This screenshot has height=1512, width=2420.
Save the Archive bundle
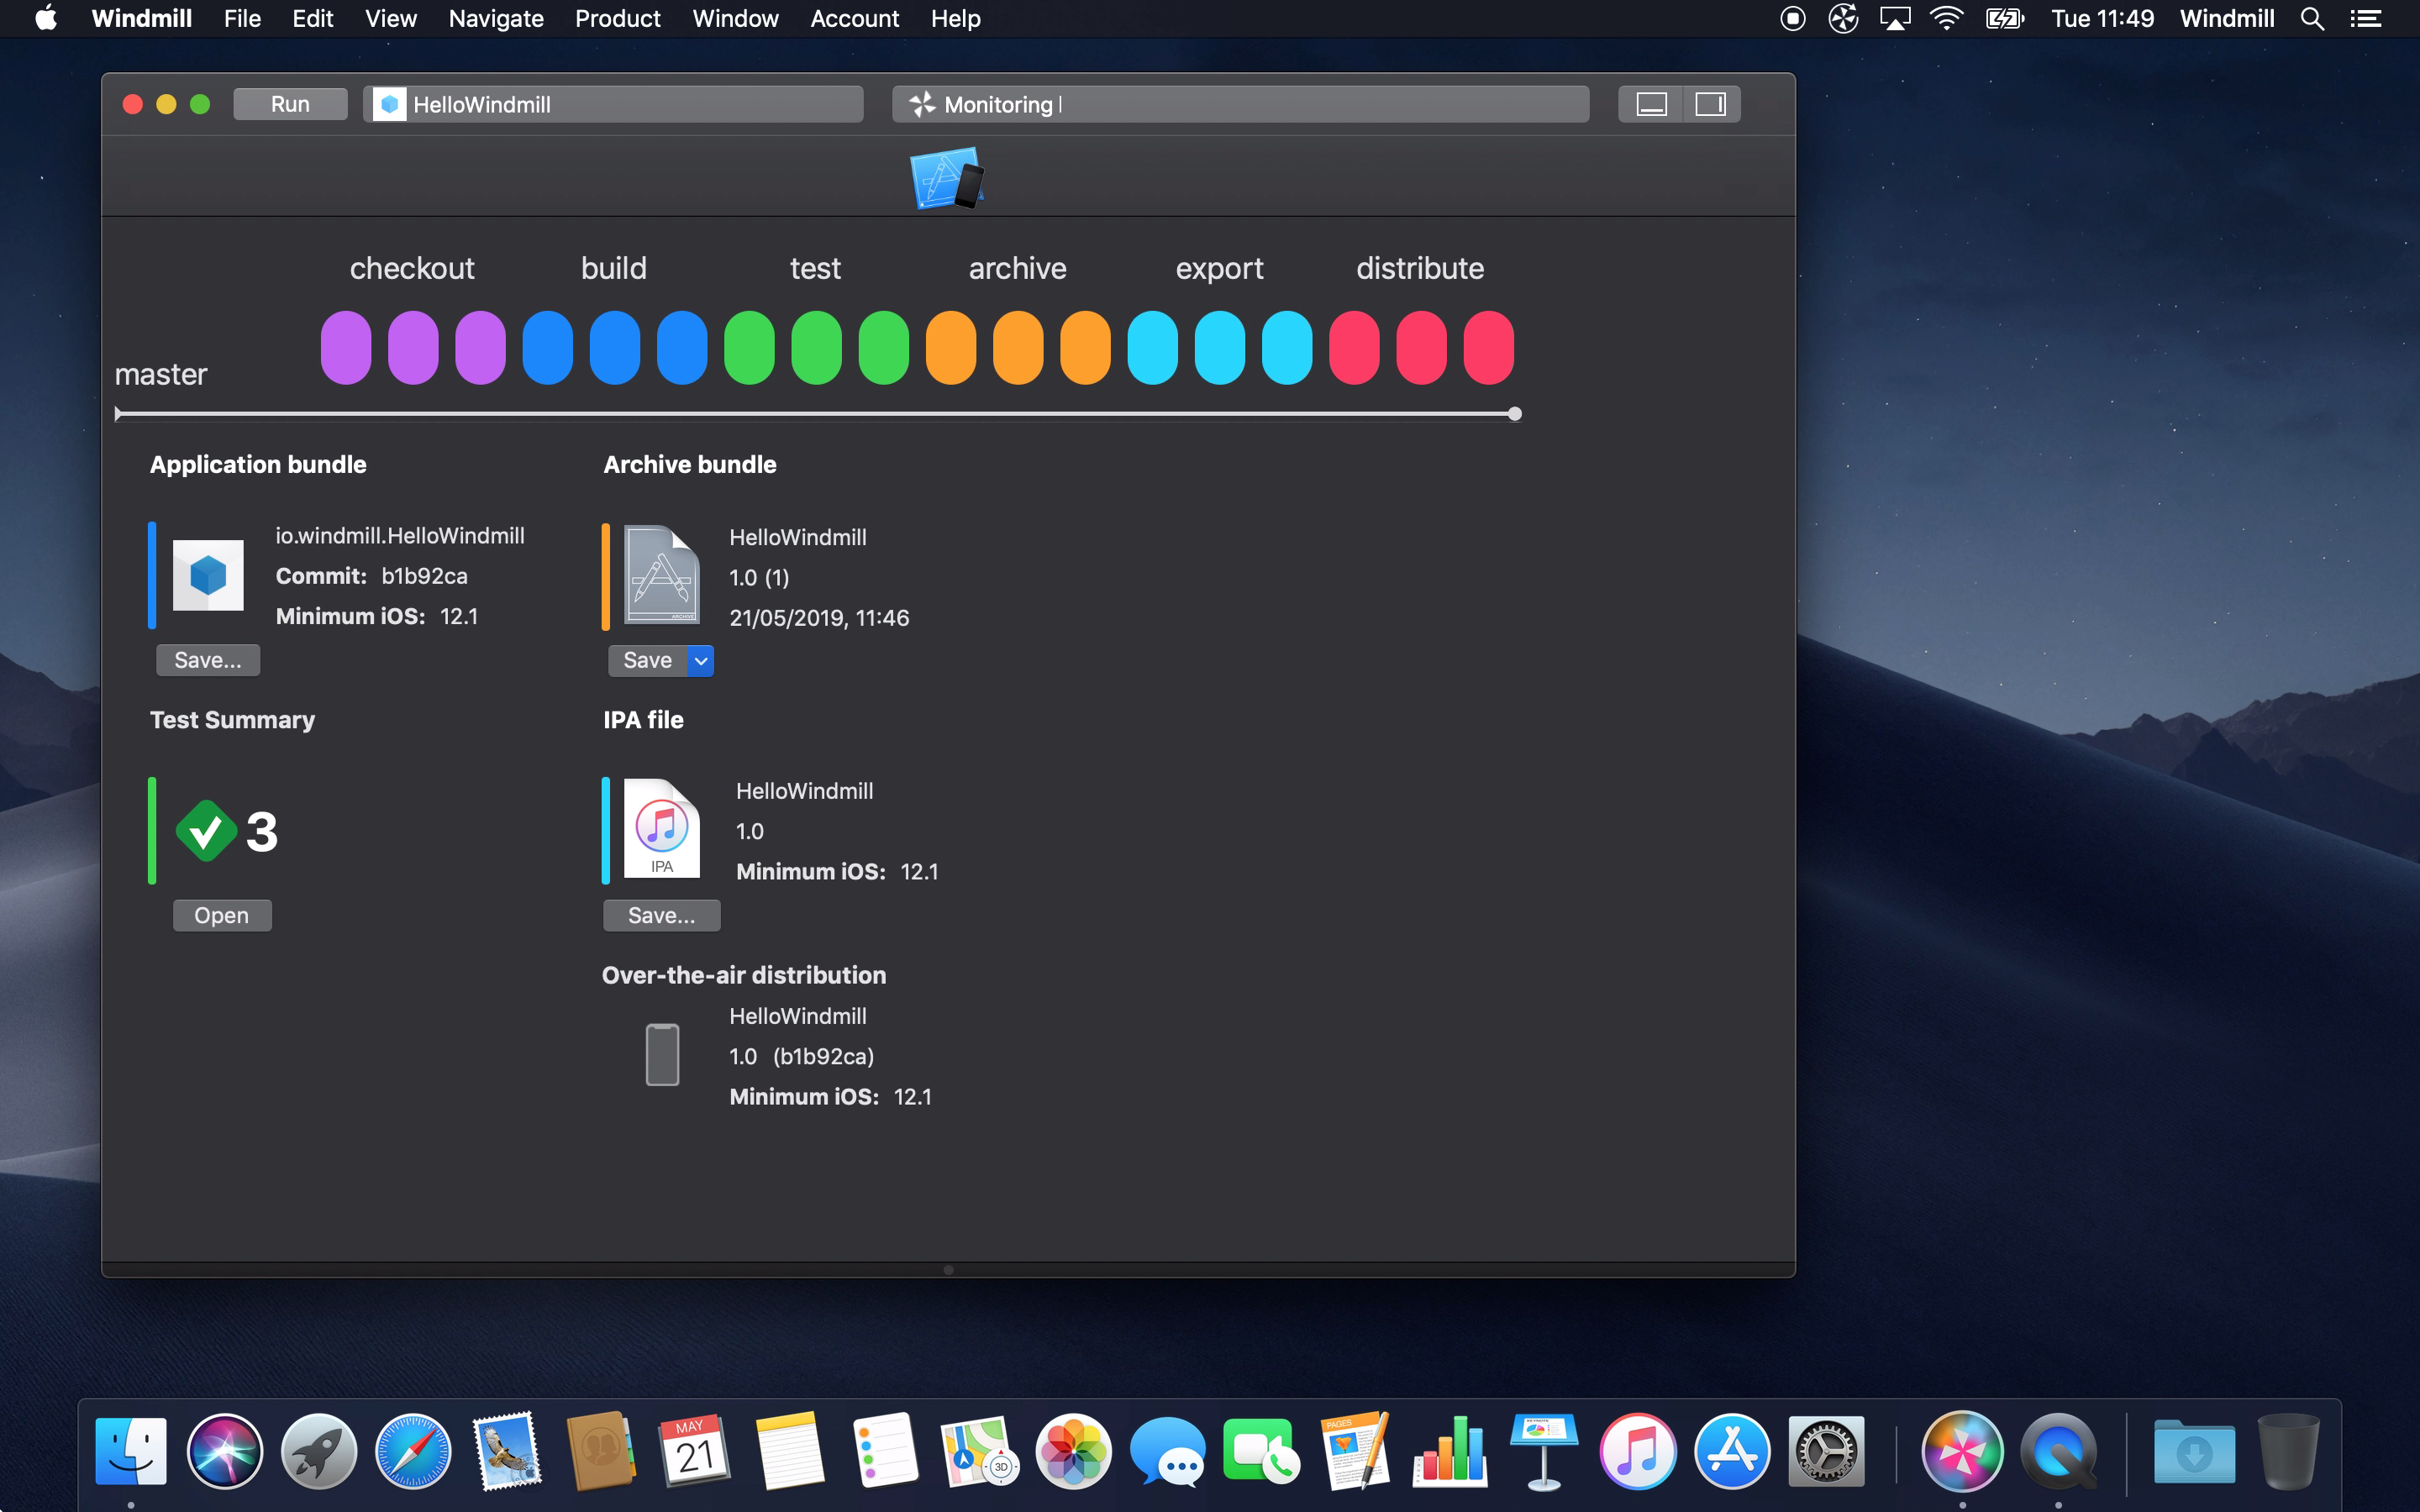[x=647, y=660]
